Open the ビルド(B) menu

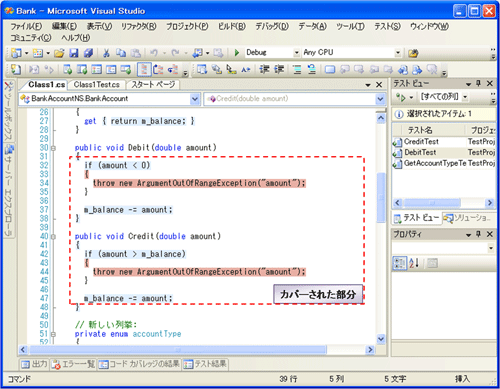tap(232, 26)
